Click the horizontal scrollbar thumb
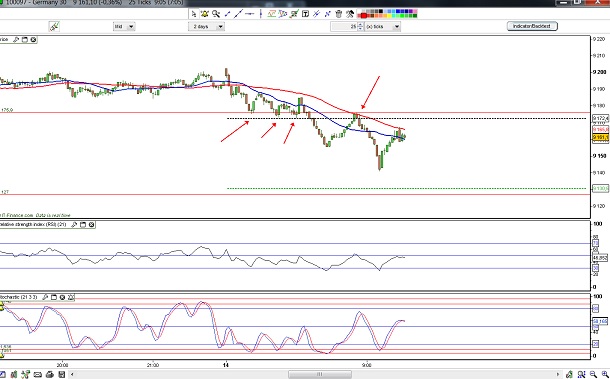The width and height of the screenshot is (610, 379). pos(320,374)
